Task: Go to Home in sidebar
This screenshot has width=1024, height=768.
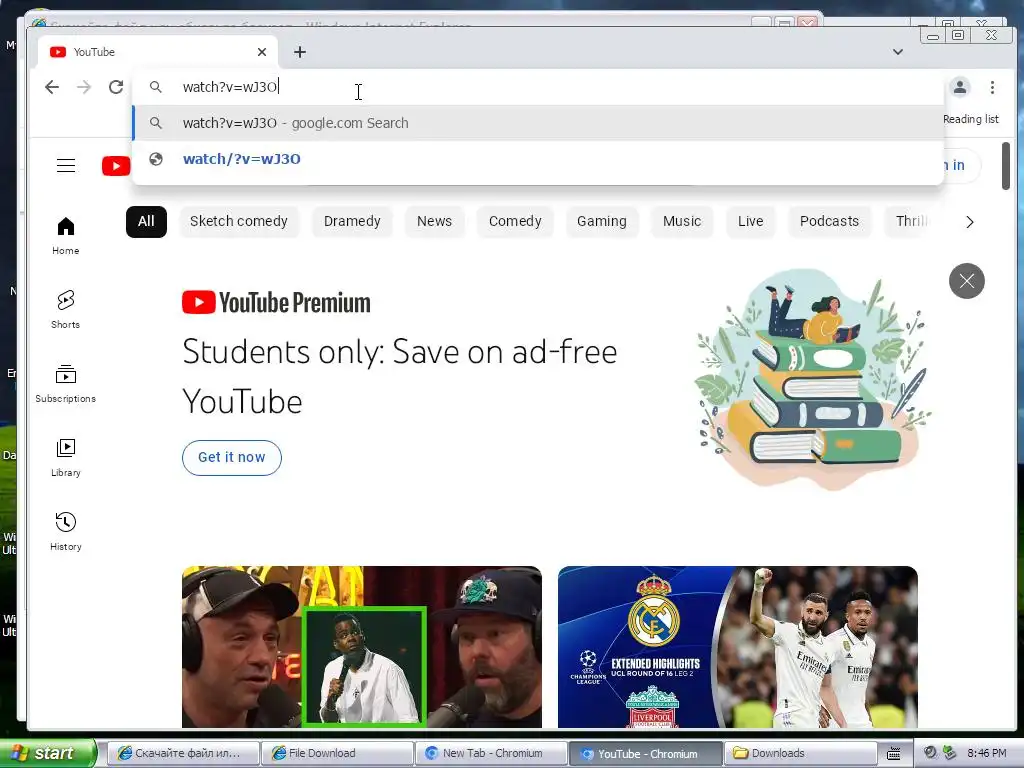Action: point(66,236)
